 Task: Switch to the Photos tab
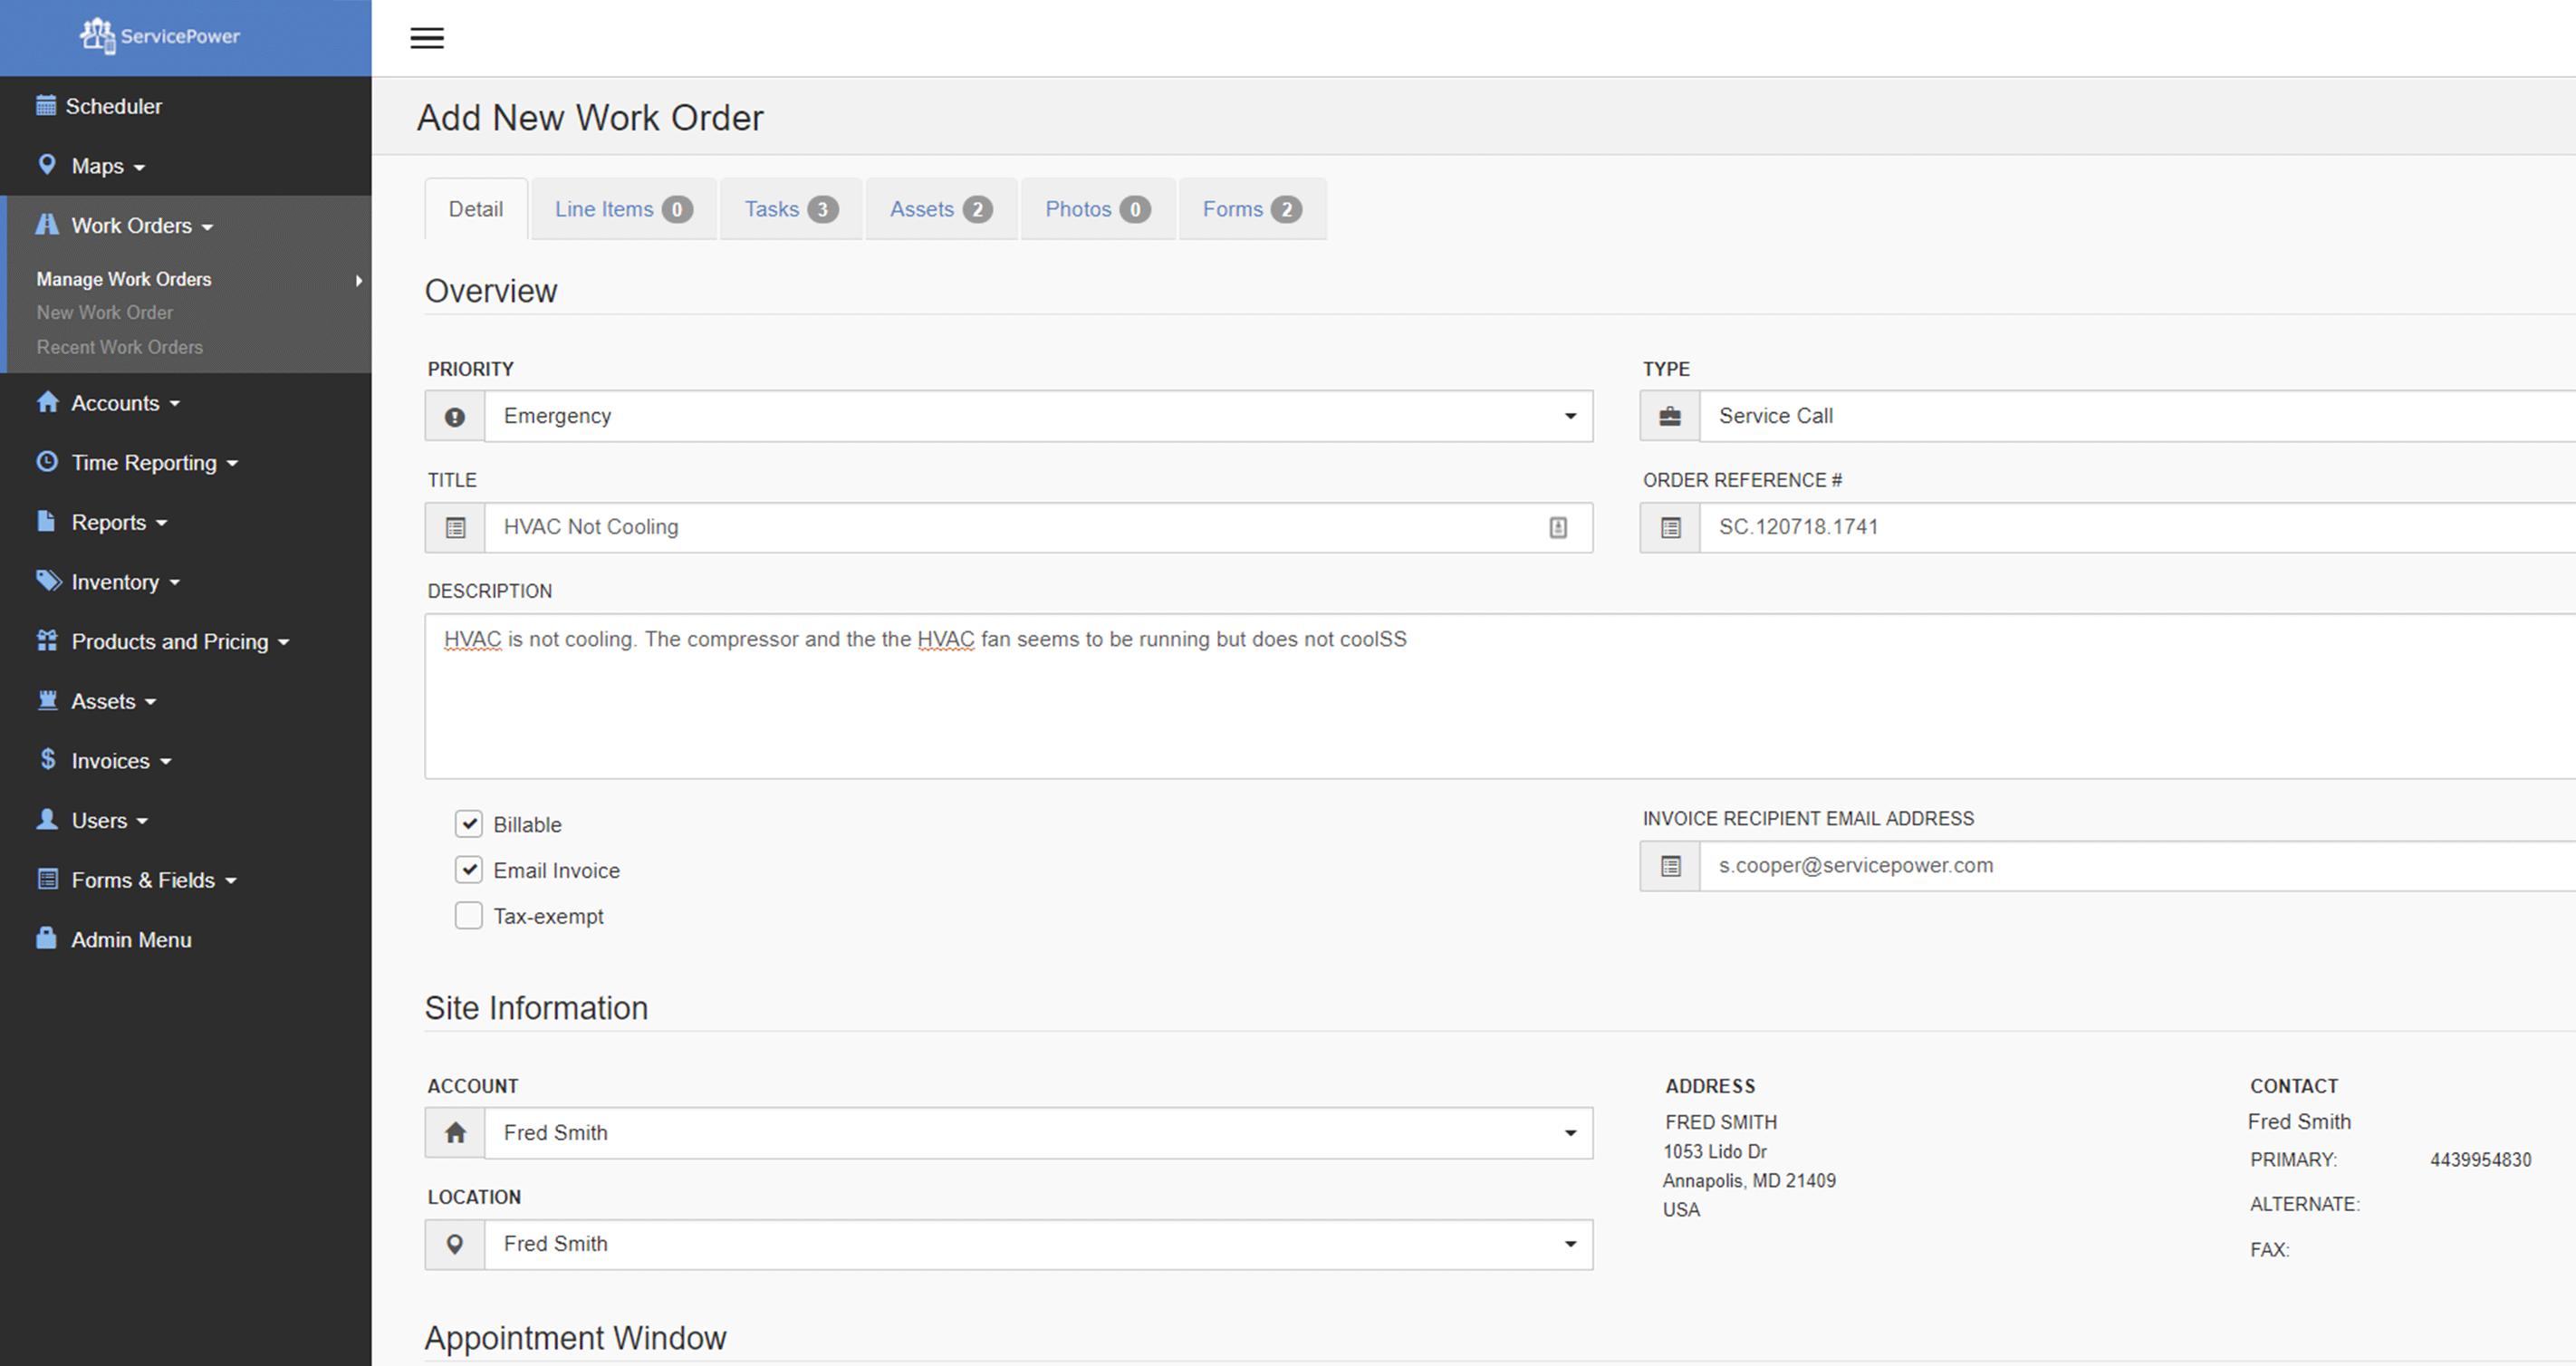[1098, 209]
